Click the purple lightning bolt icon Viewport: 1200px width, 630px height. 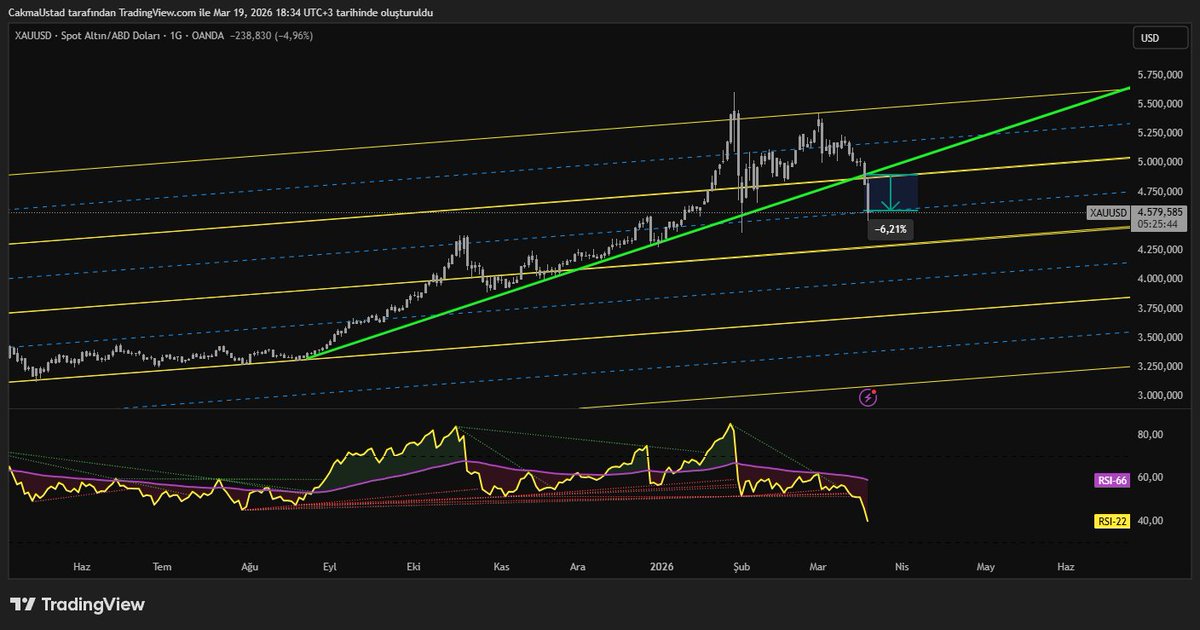click(868, 397)
